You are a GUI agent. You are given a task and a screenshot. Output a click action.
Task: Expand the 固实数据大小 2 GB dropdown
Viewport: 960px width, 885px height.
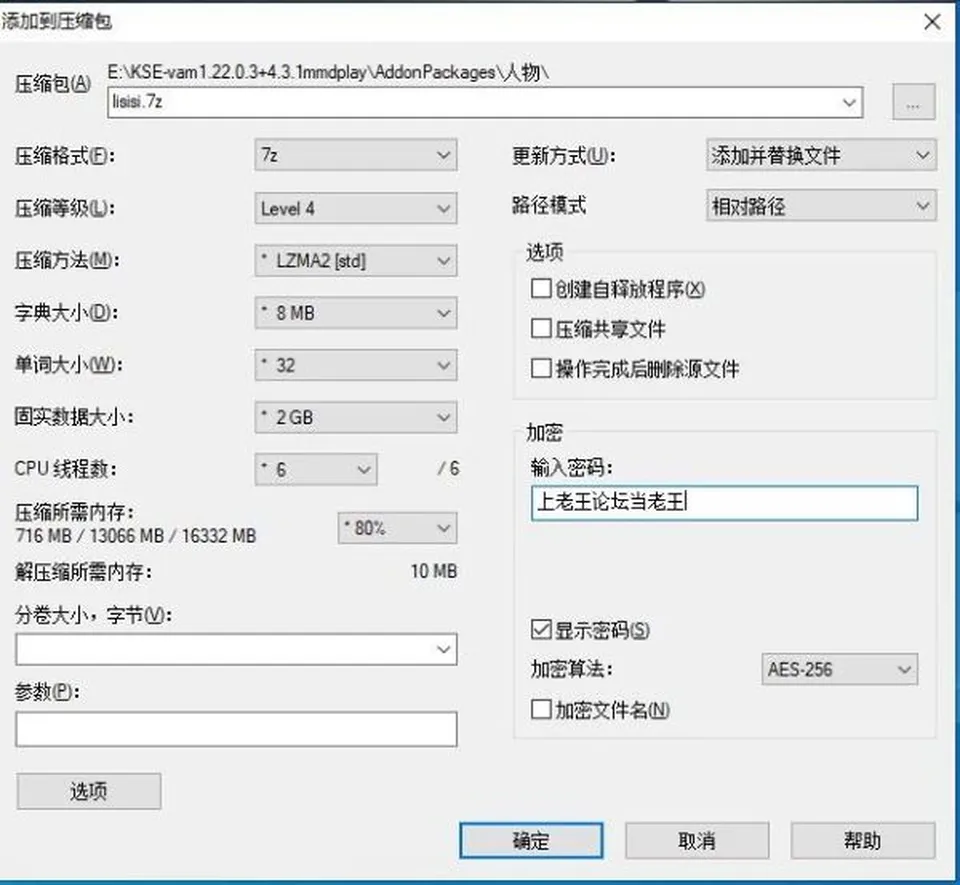[x=356, y=417]
